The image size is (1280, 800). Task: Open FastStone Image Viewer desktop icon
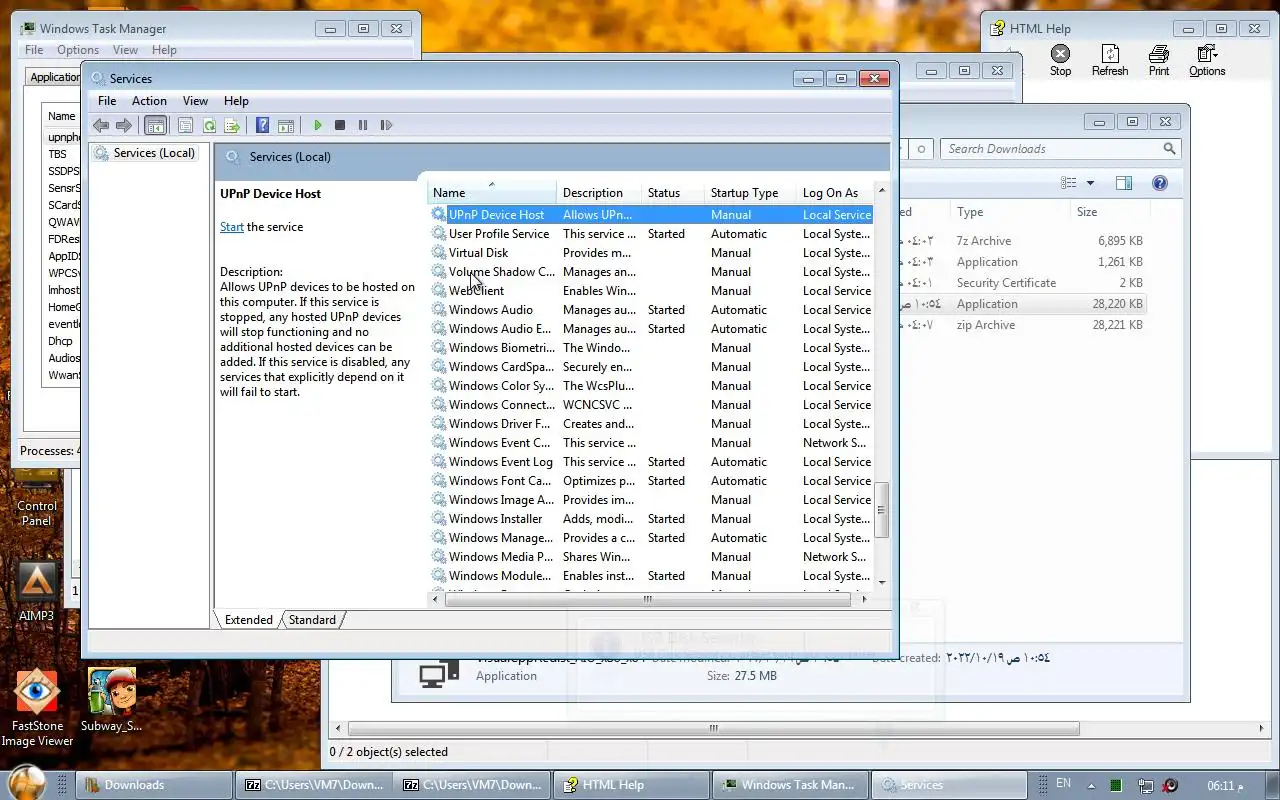pyautogui.click(x=37, y=708)
